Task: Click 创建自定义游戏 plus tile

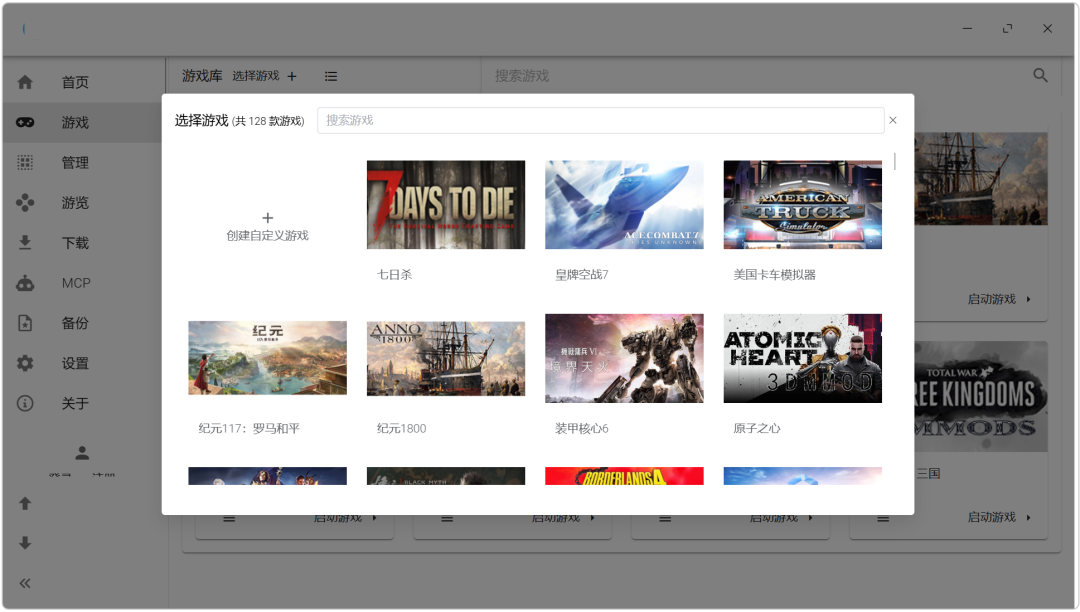Action: click(x=267, y=226)
